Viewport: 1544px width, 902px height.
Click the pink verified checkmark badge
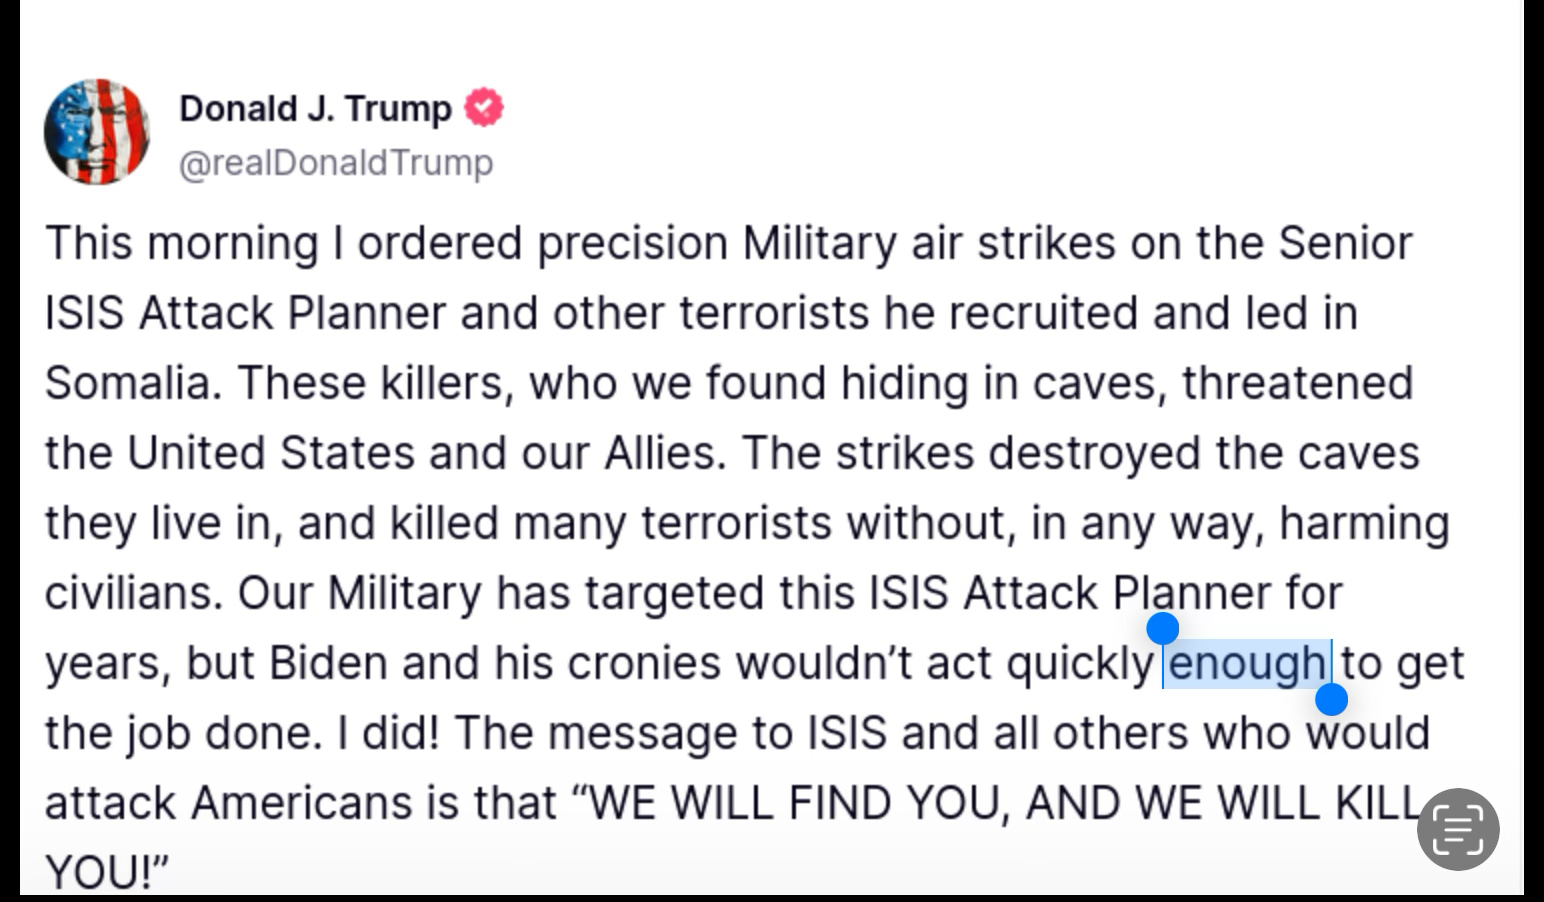click(x=484, y=107)
